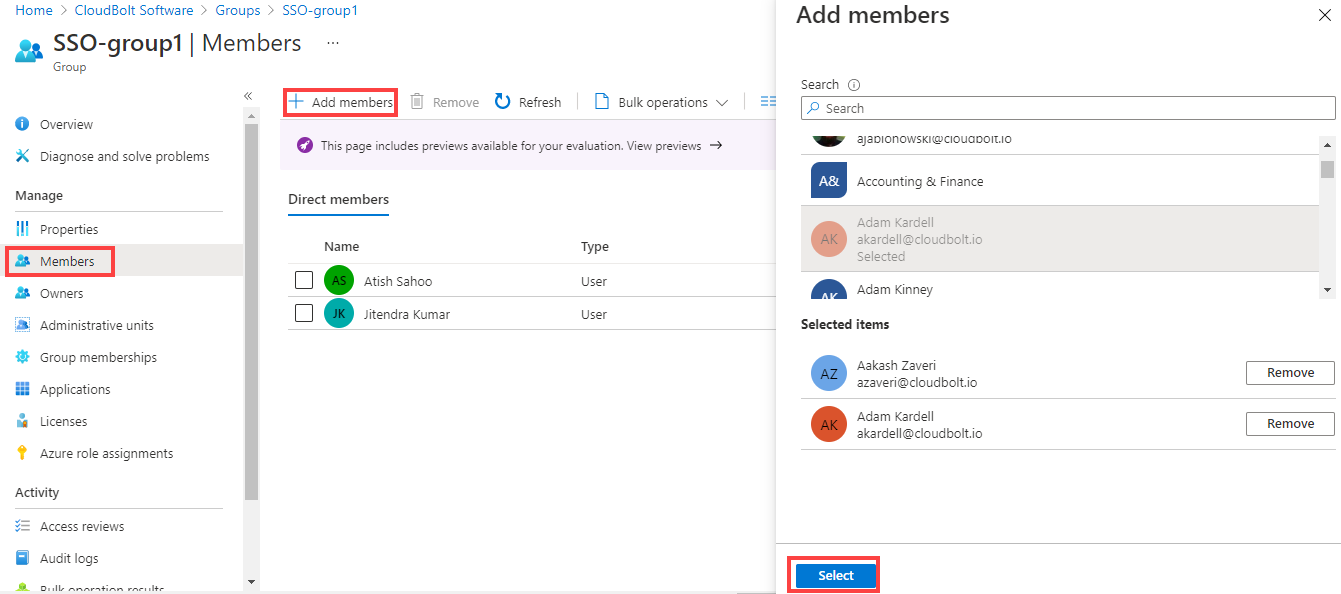Open the Owners menu item
Viewport: 1341px width, 594px height.
(x=61, y=293)
